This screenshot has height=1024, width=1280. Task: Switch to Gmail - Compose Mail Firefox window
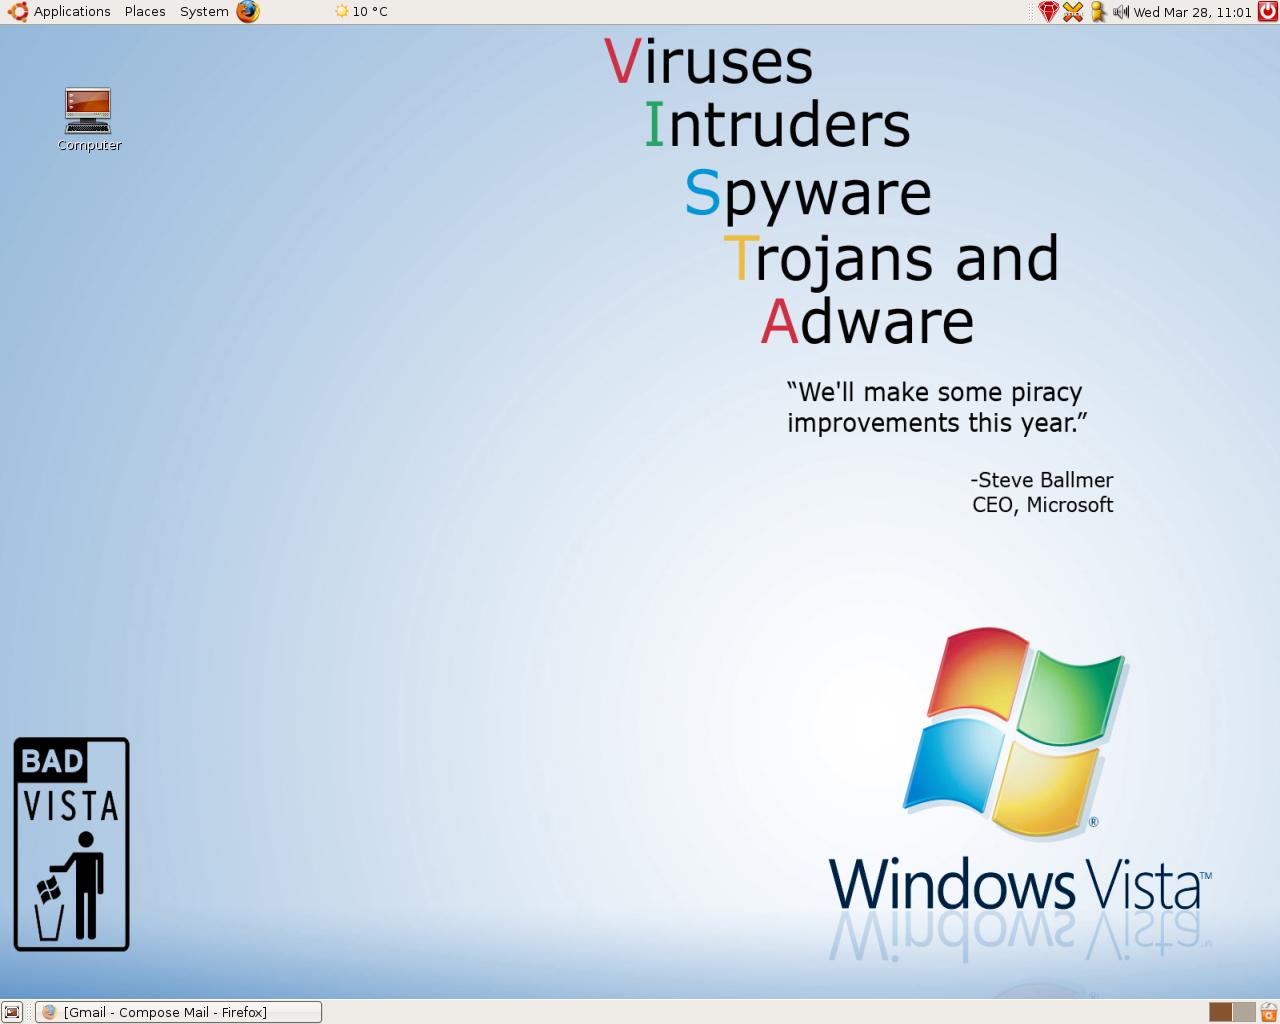click(179, 1012)
